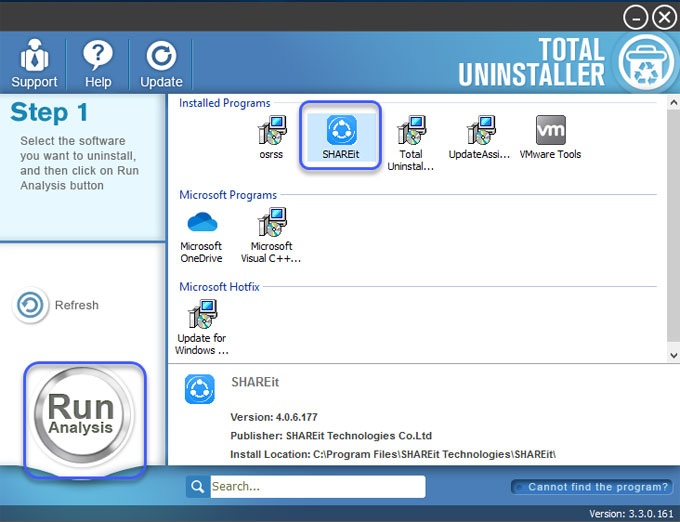
Task: Open the Support section
Action: 34,63
